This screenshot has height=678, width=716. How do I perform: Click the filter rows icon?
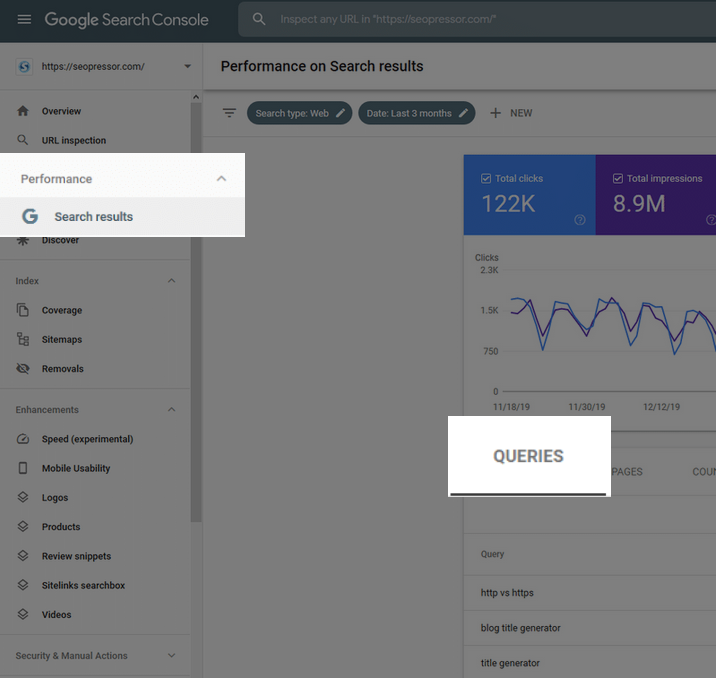[x=229, y=113]
